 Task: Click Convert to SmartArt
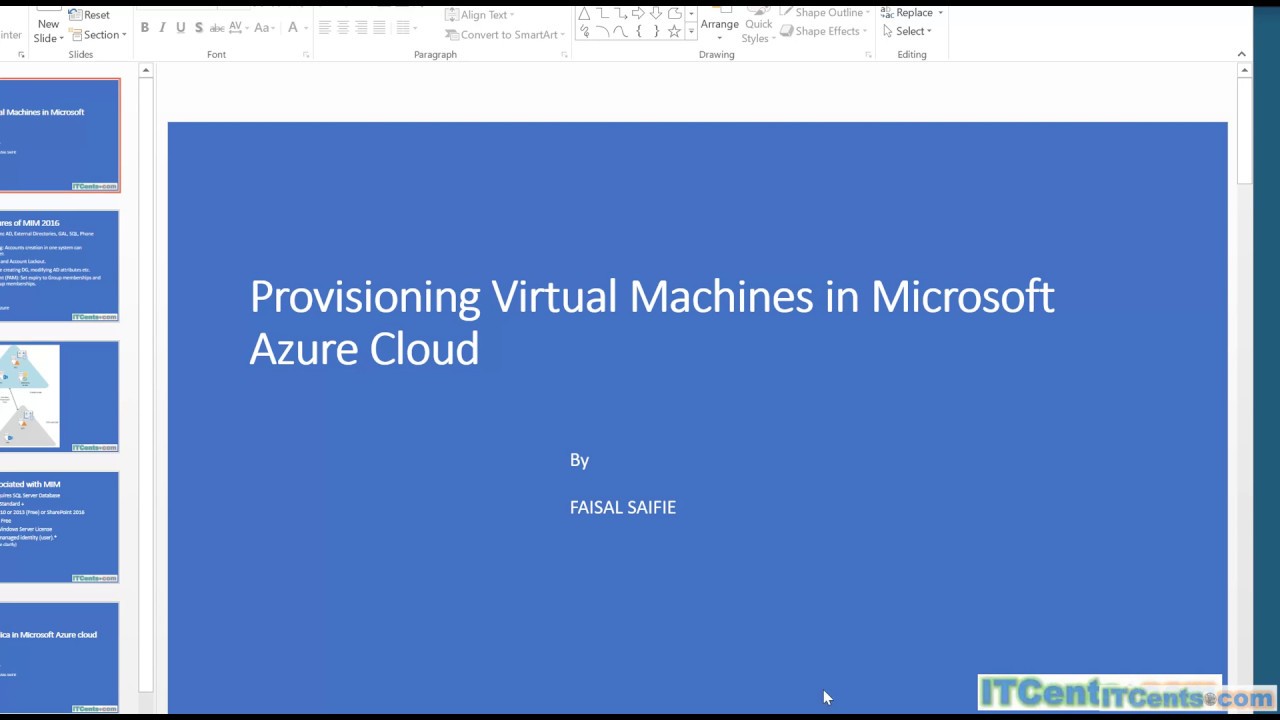tap(504, 34)
